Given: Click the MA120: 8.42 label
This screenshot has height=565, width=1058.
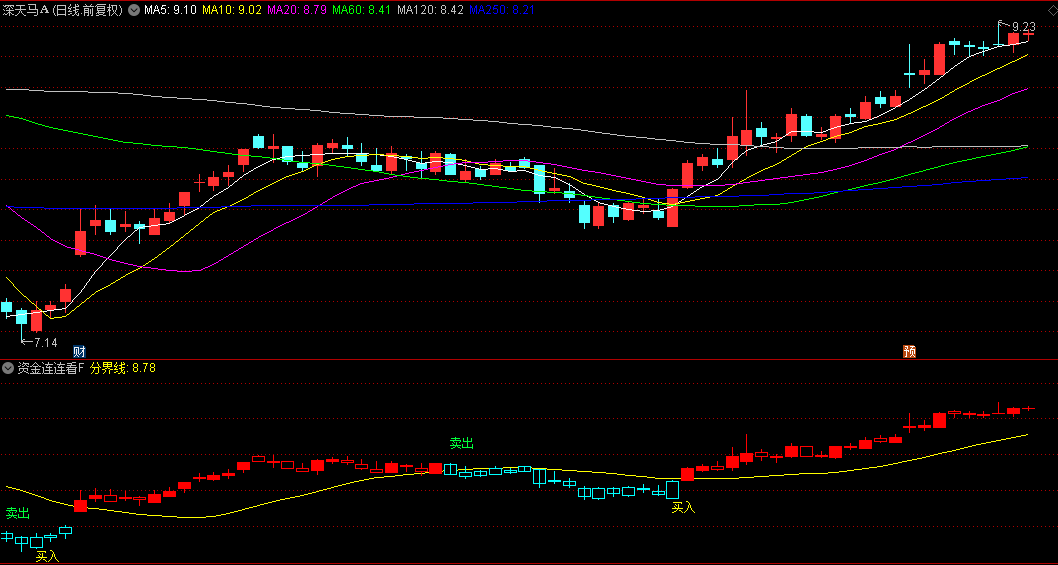Looking at the screenshot, I should click(430, 9).
